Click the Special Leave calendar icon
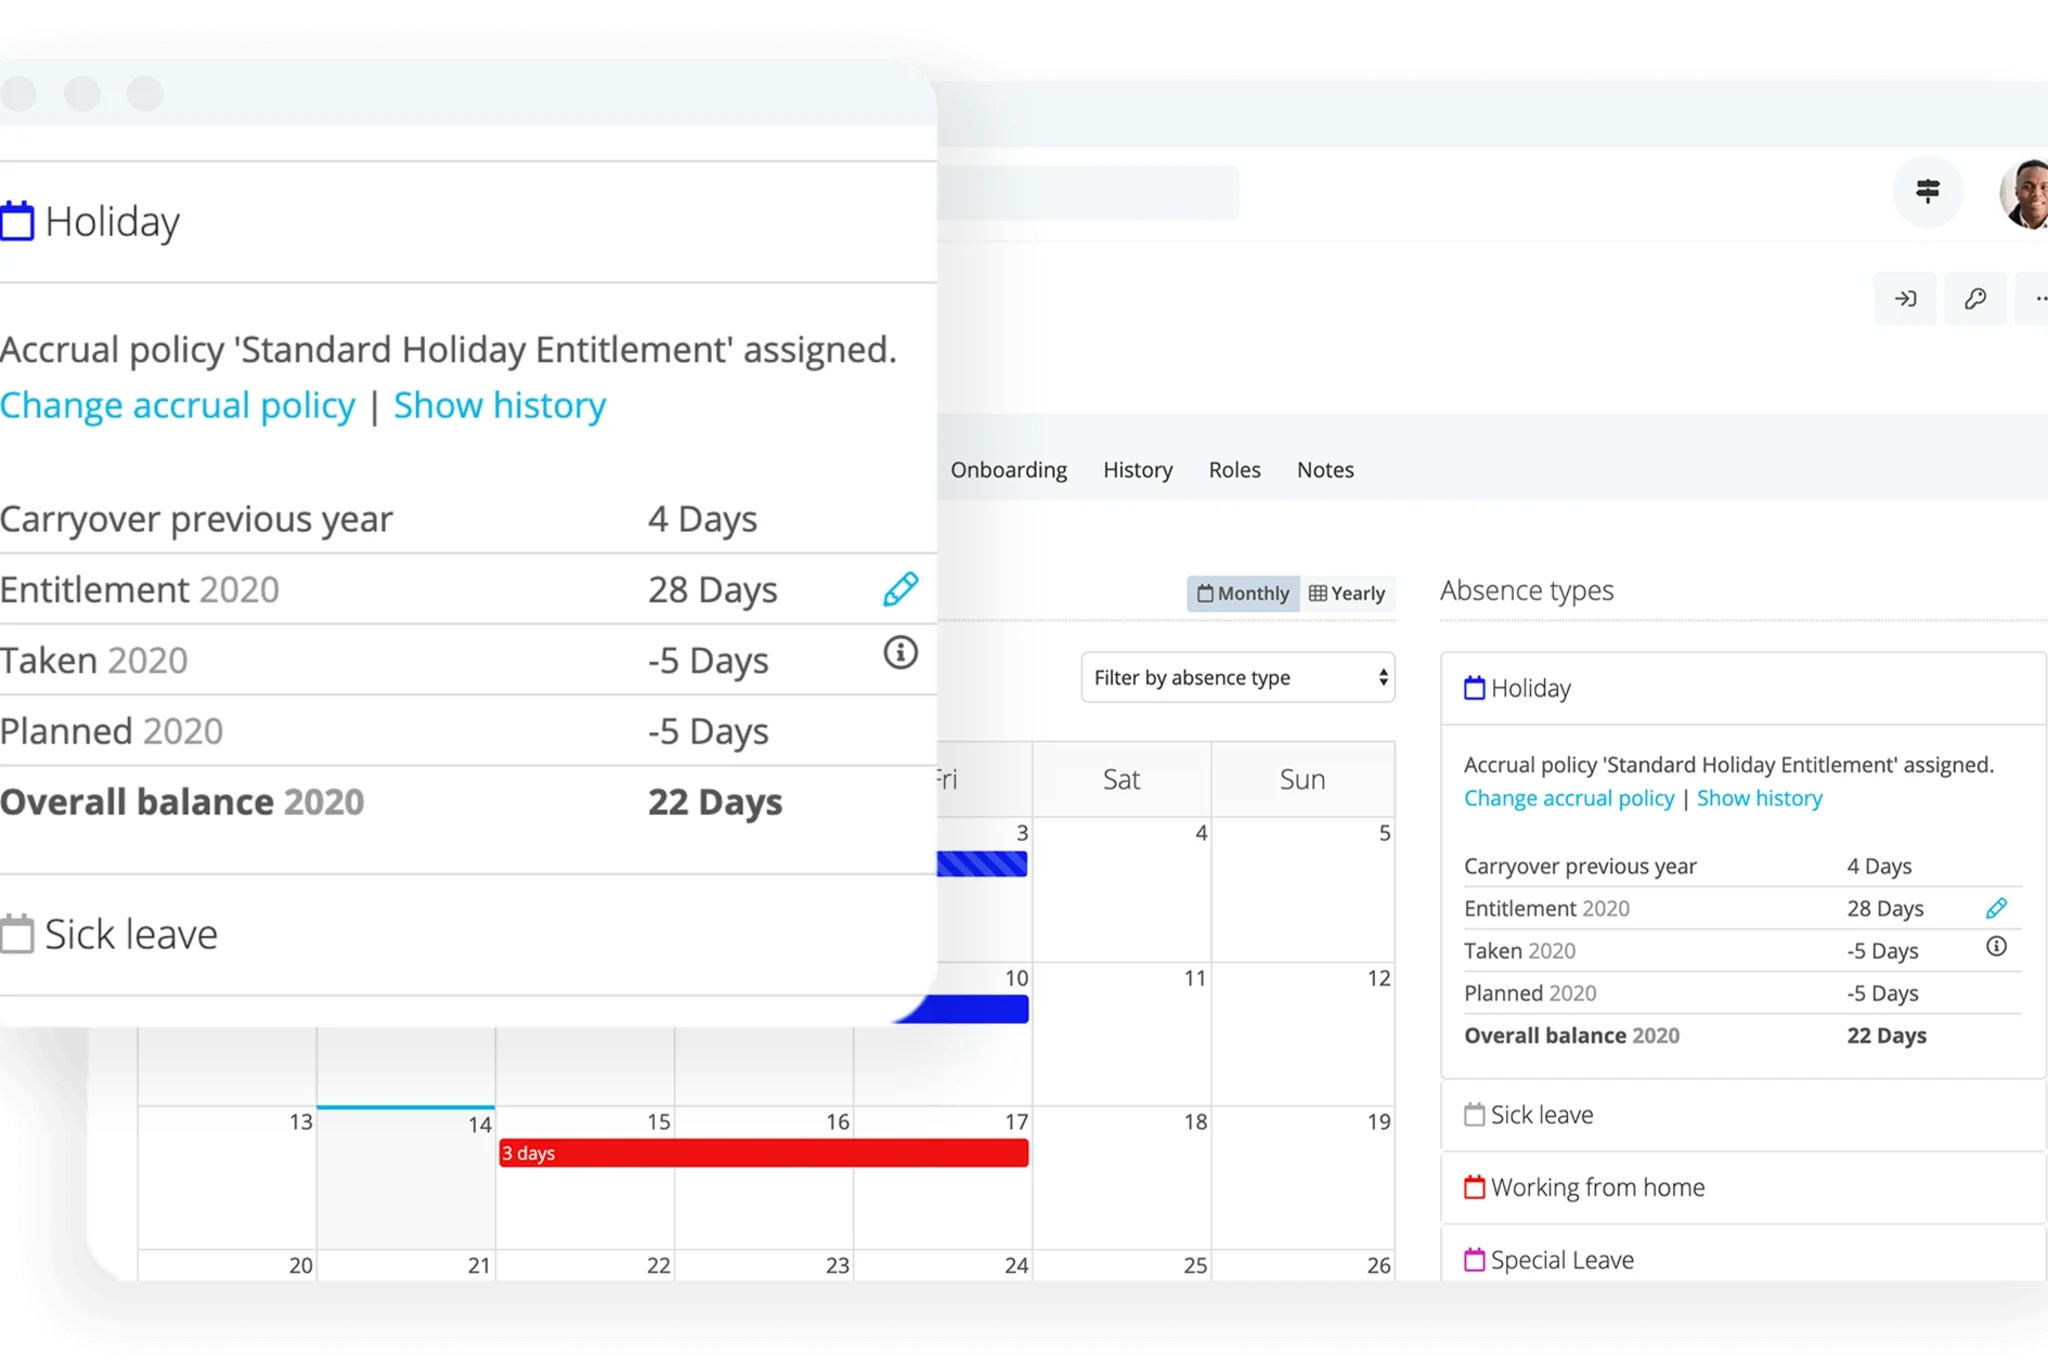Screen dimensions: 2048x1365 (x=1471, y=1258)
